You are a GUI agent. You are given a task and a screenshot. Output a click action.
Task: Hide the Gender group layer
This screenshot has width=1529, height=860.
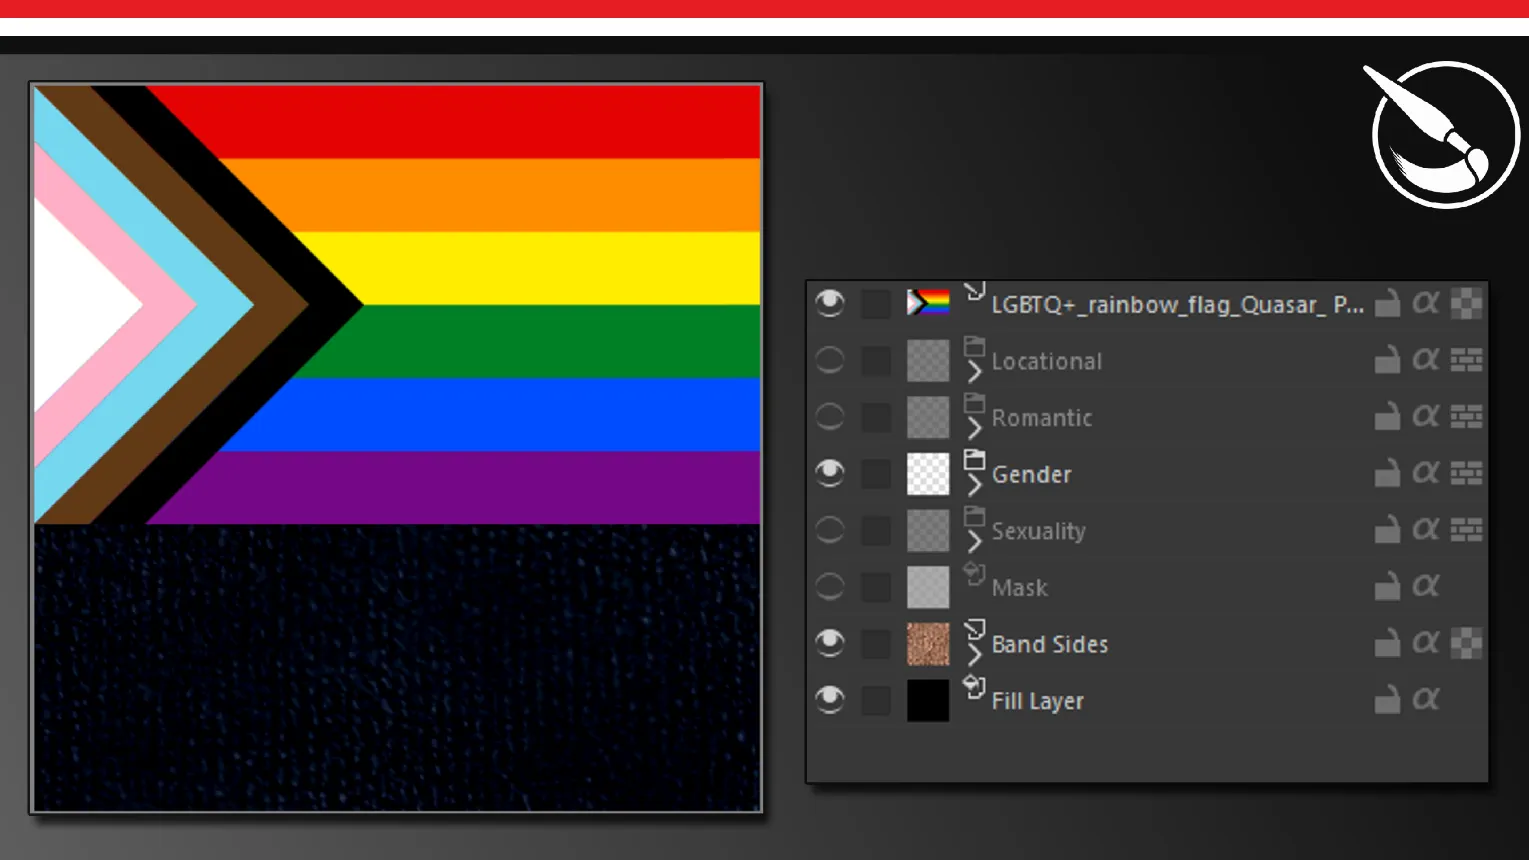pos(829,473)
